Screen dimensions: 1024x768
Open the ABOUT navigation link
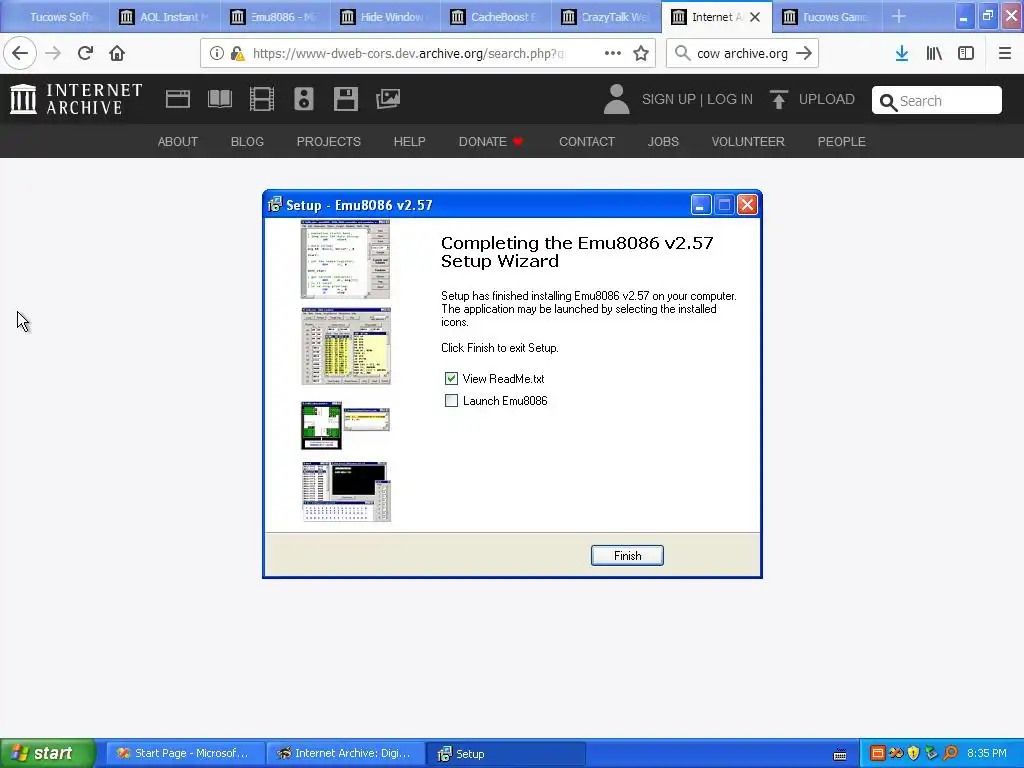(178, 142)
